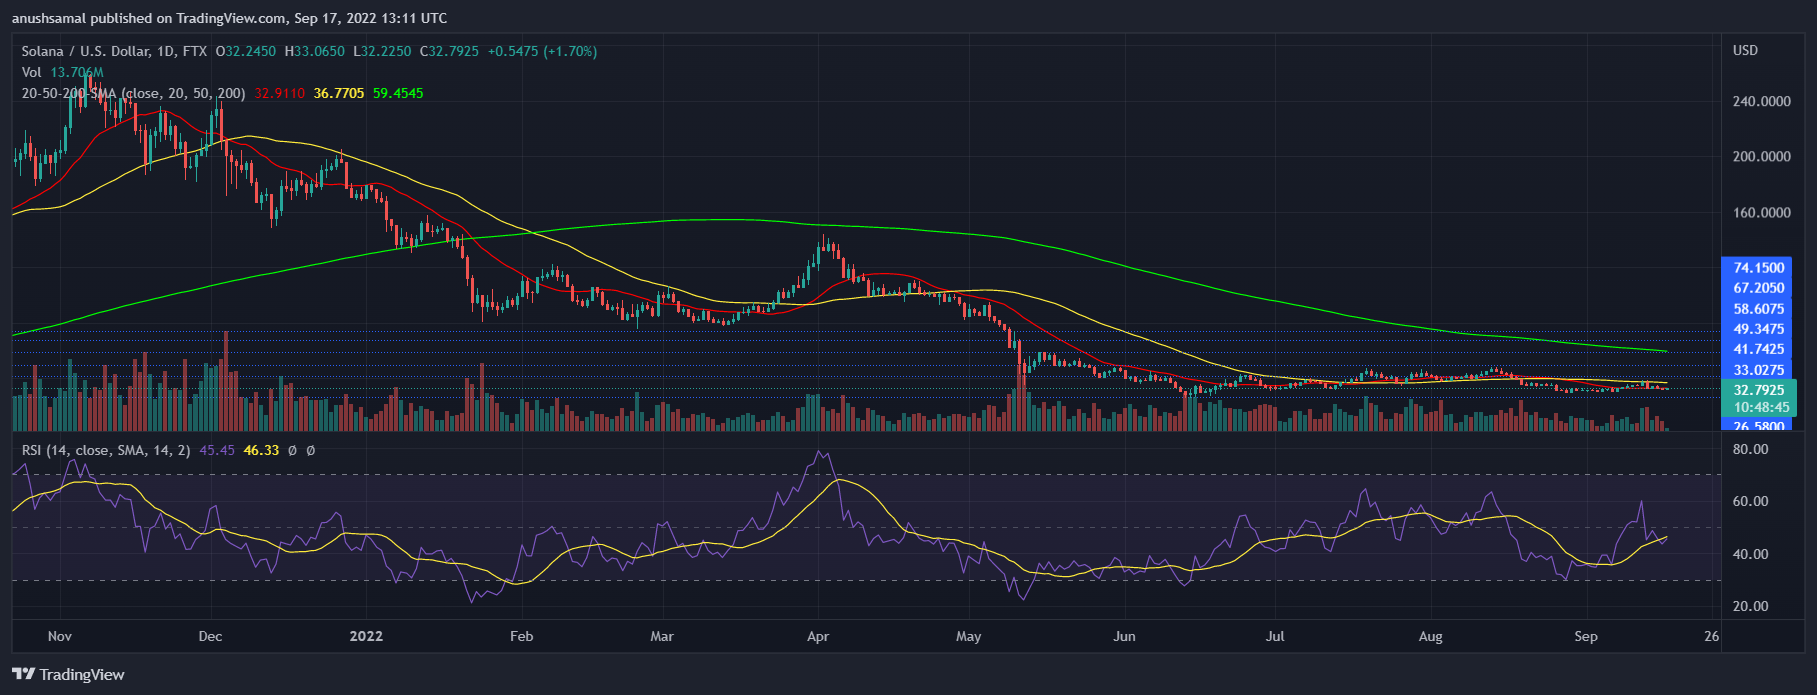Click the current price label 32.7925
Image resolution: width=1817 pixels, height=695 pixels.
1758,390
